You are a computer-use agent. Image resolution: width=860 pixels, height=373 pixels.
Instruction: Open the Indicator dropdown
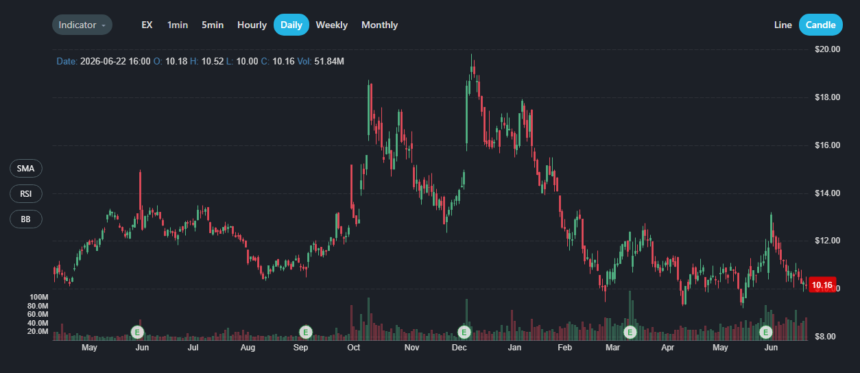(82, 25)
